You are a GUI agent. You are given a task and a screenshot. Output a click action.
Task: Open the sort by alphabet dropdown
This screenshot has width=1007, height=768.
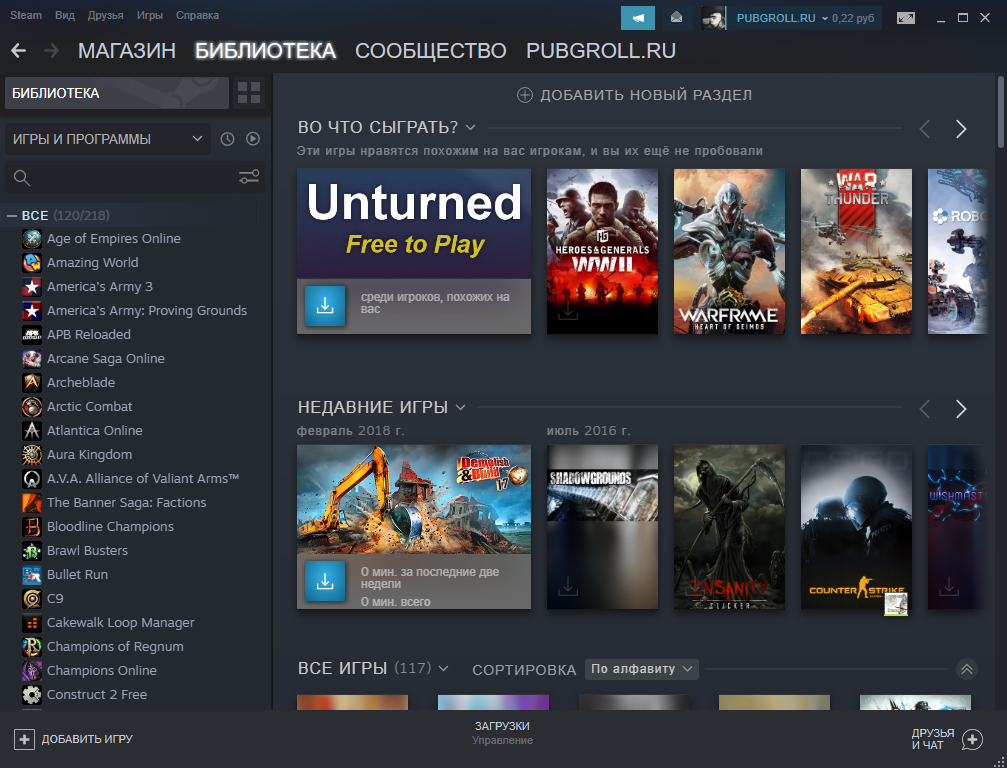(x=642, y=669)
